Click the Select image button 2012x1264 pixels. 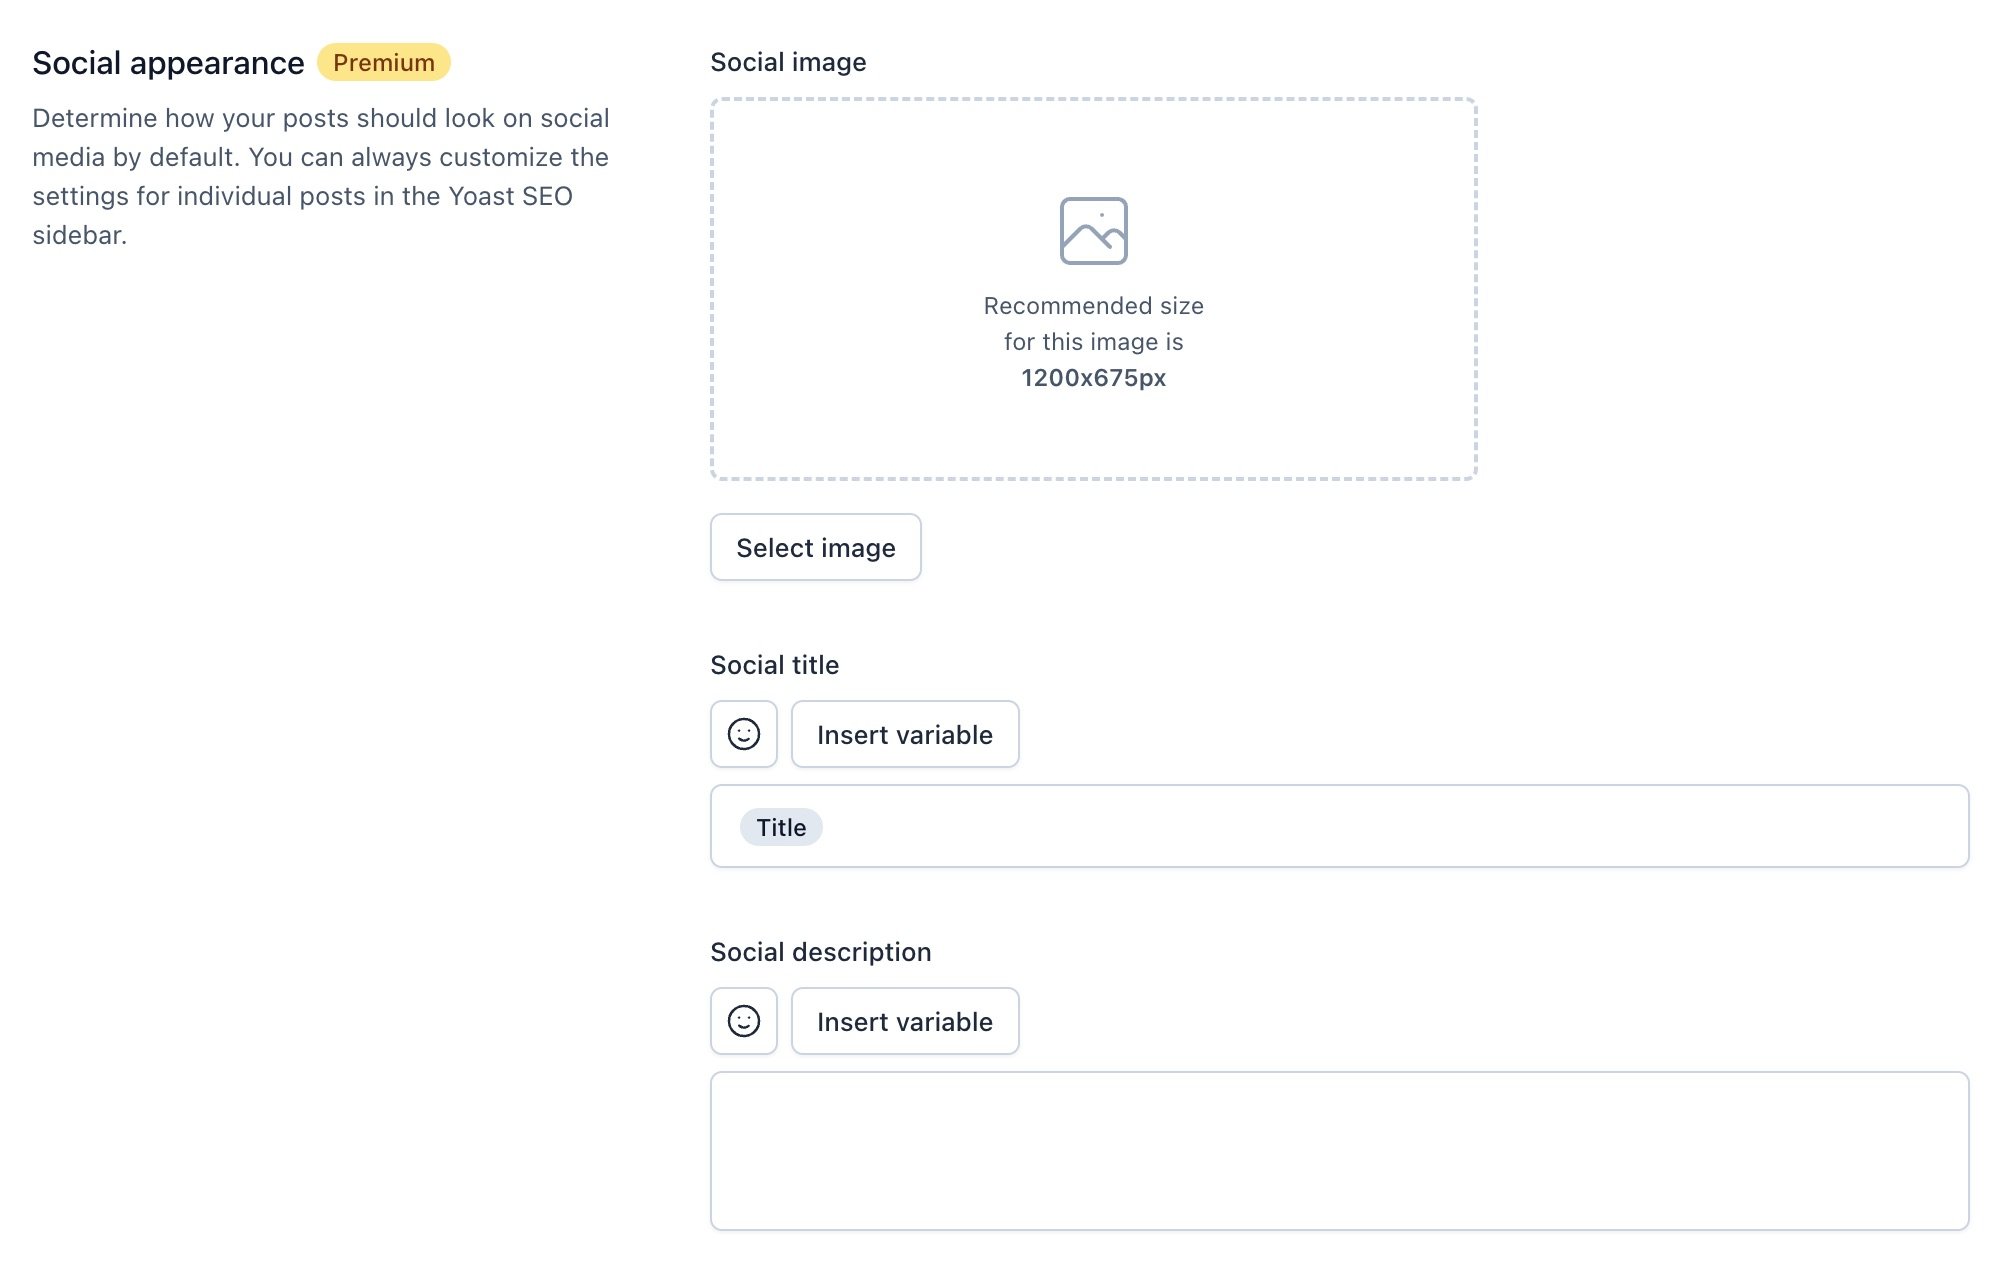click(x=815, y=547)
